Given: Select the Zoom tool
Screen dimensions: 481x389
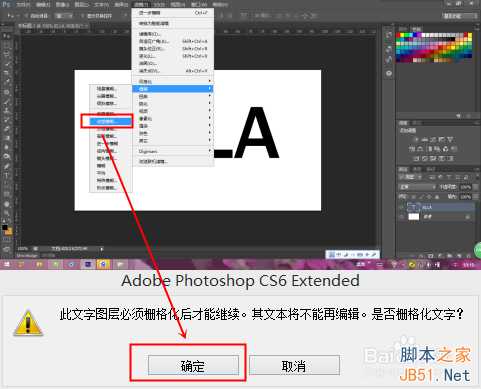Looking at the screenshot, I should click(6, 213).
